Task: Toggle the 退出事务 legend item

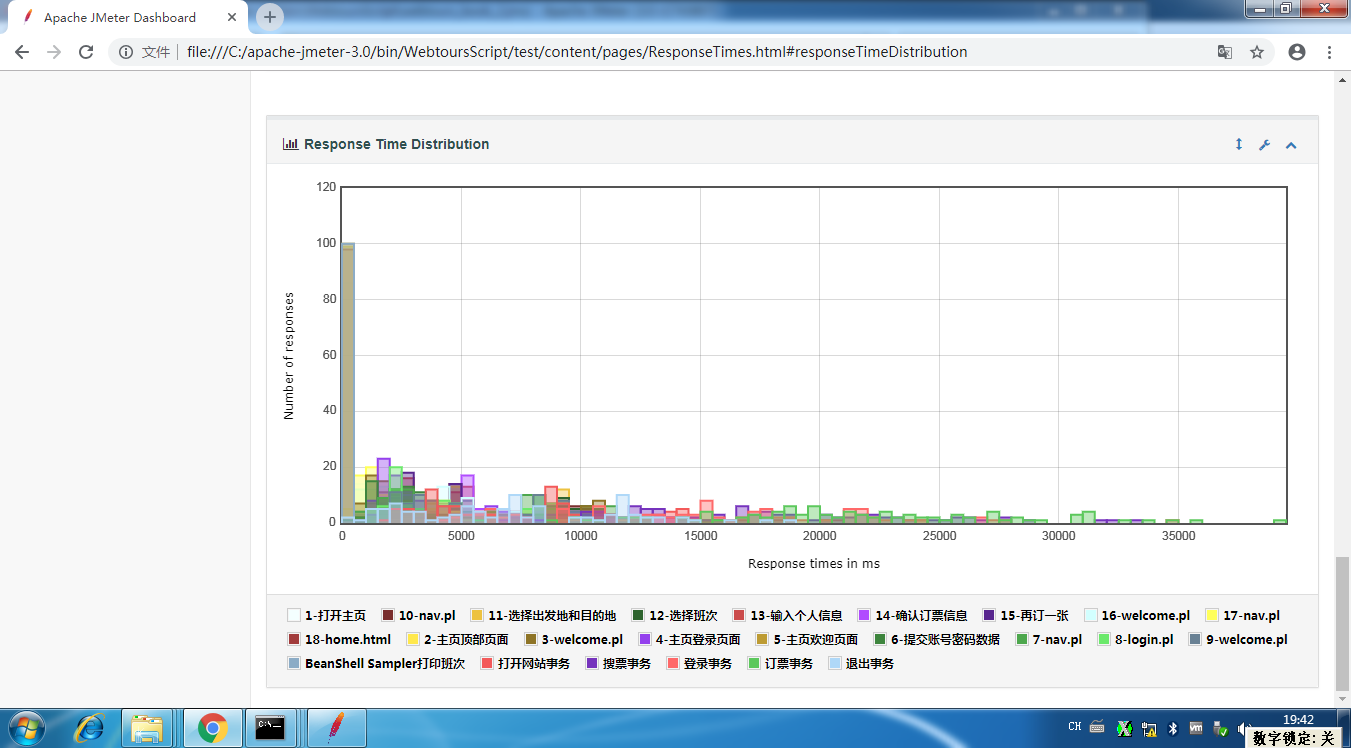Action: coord(861,664)
